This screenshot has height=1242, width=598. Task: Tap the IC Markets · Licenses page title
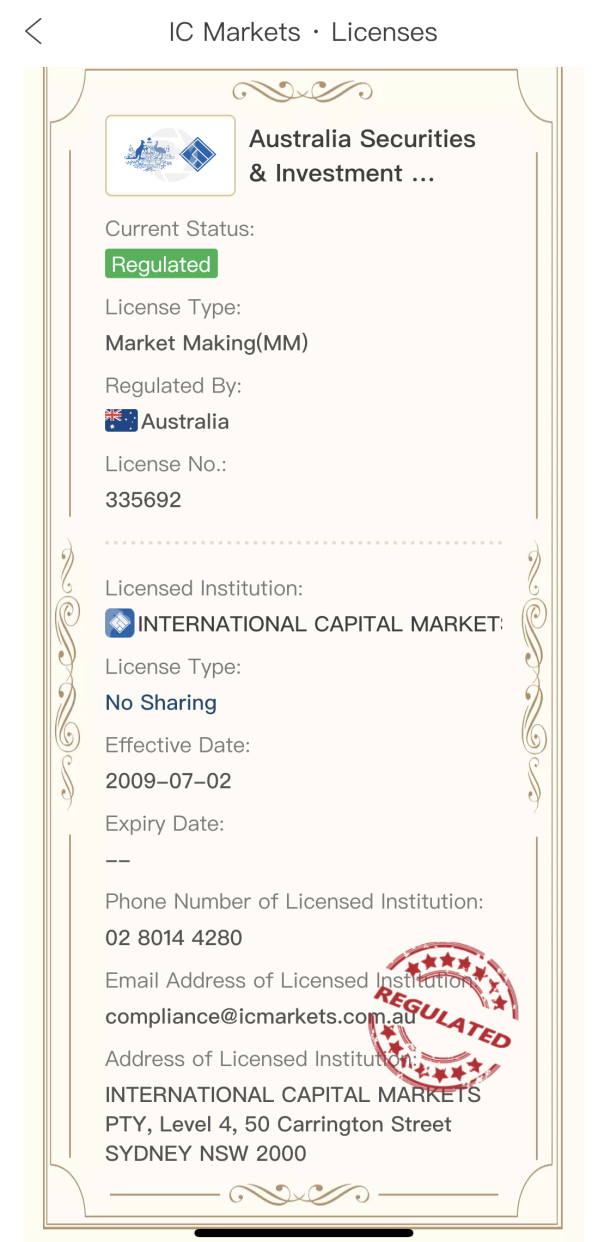click(x=303, y=32)
